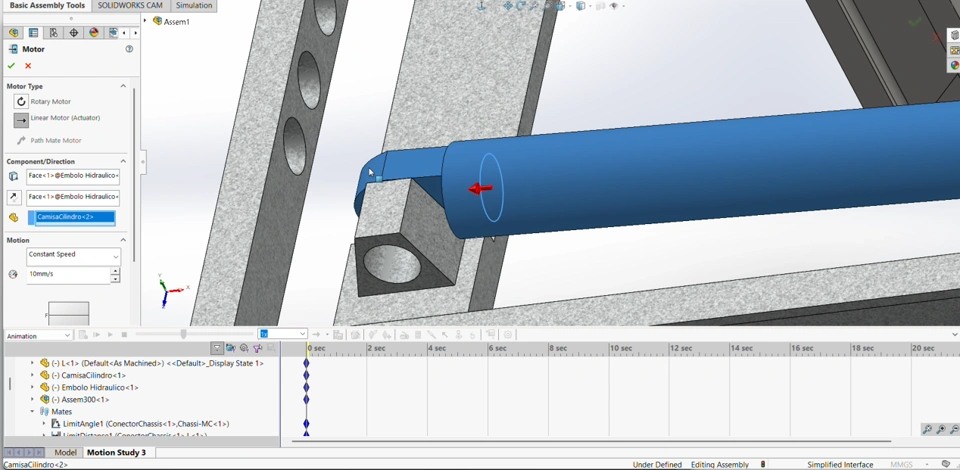Open Motor help question mark
This screenshot has width=960, height=470.
(129, 49)
